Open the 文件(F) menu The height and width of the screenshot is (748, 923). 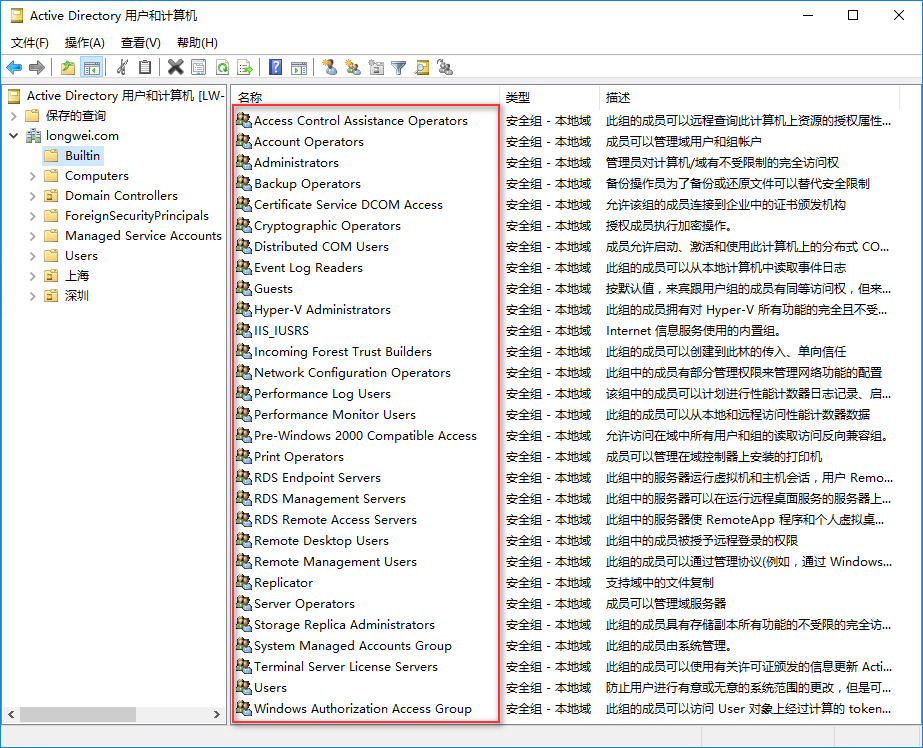pos(30,42)
